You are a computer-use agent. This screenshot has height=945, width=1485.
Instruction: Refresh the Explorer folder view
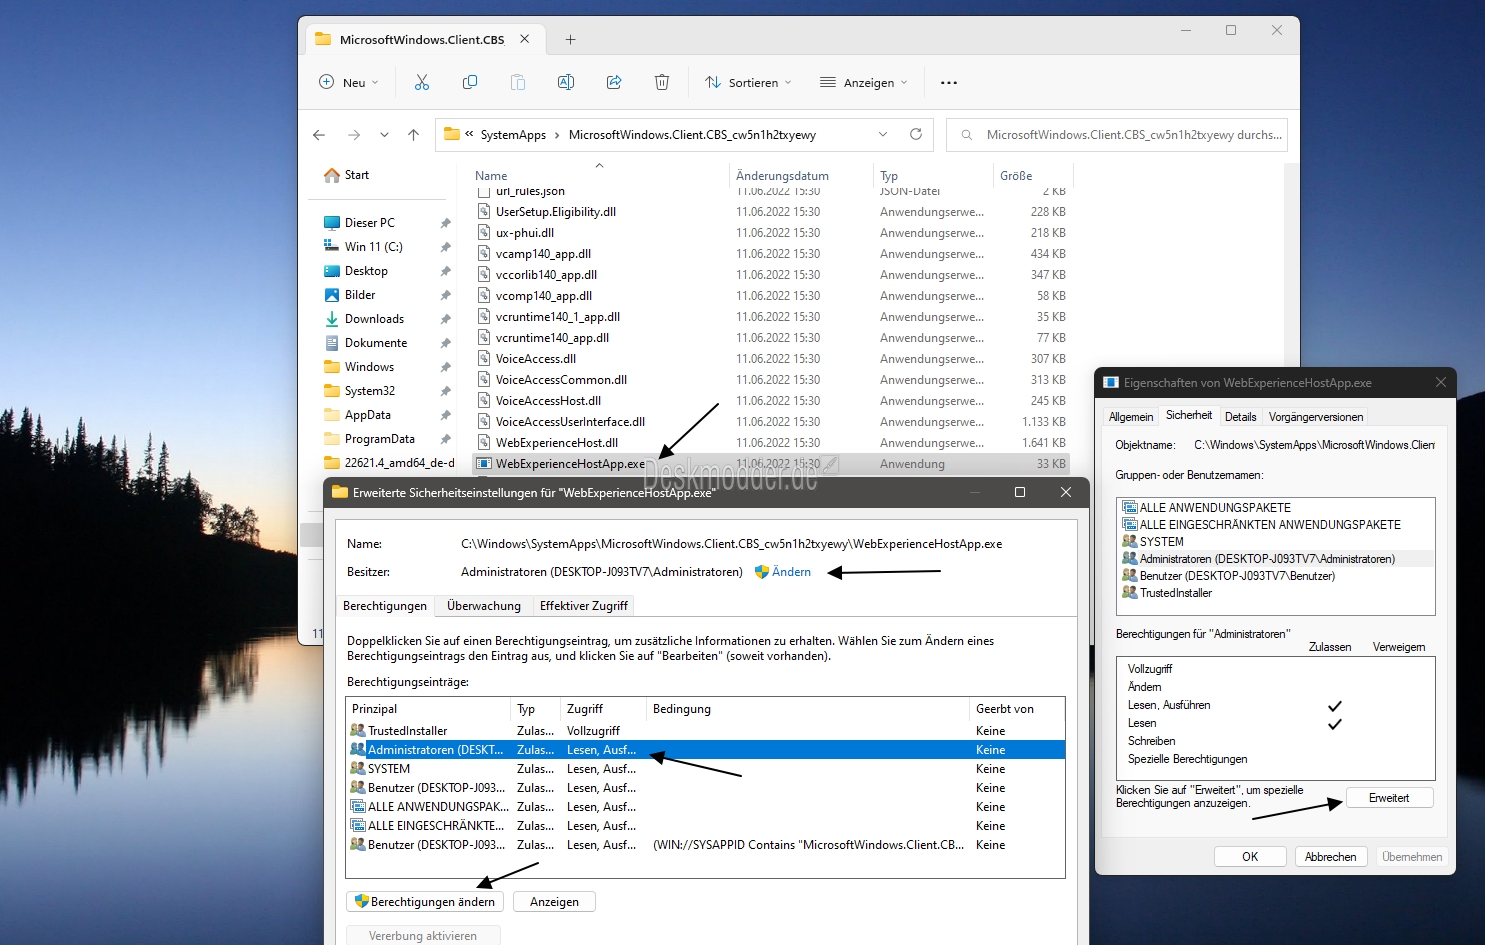click(915, 134)
